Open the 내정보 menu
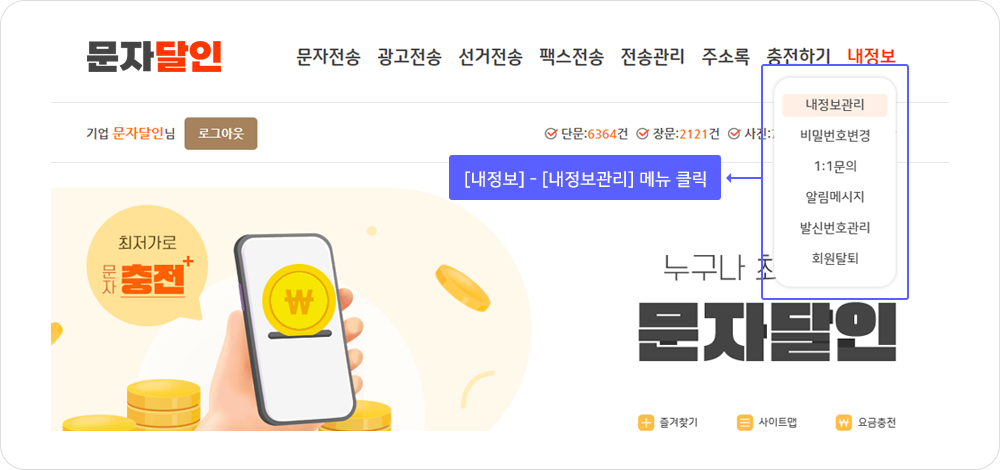This screenshot has height=470, width=1000. [871, 57]
